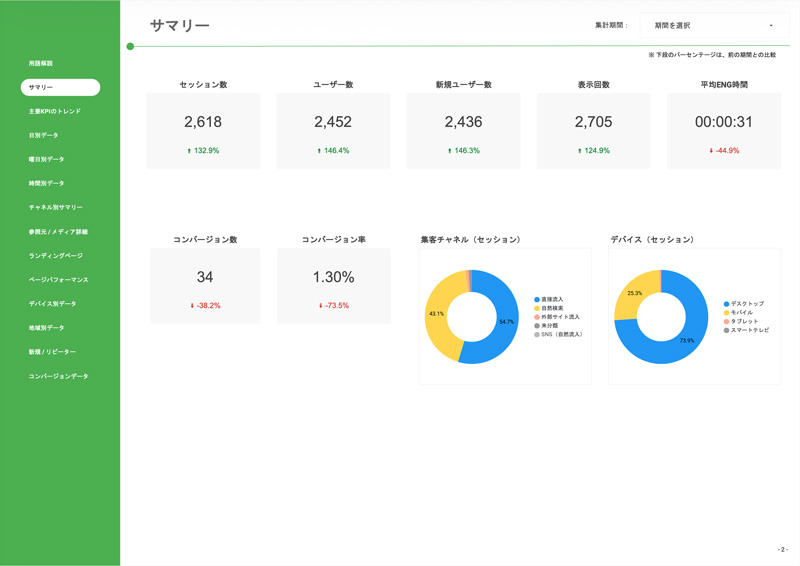Click the blue デスクトップ legend dot

pos(727,304)
